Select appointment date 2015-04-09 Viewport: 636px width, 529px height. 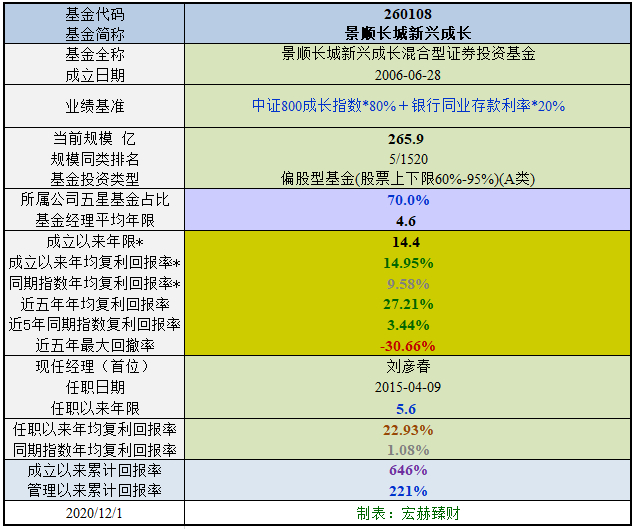point(408,387)
